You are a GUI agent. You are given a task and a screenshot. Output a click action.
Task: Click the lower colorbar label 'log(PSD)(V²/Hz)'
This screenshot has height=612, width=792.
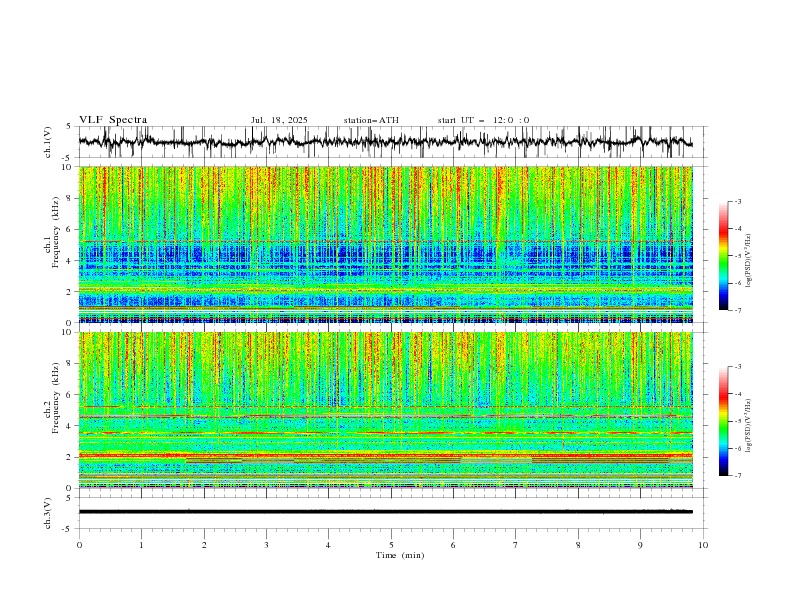click(749, 426)
